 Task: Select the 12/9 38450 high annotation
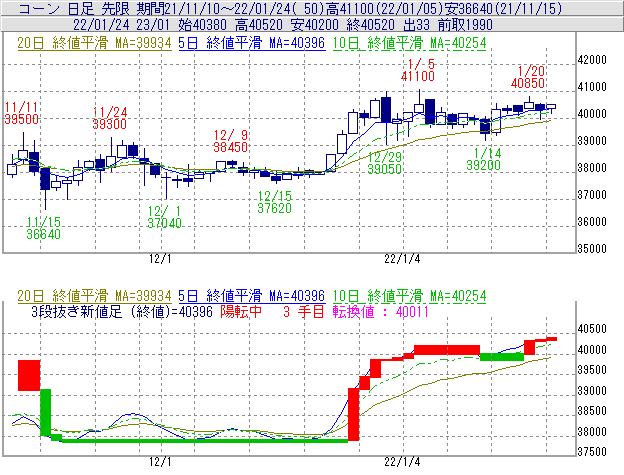pyautogui.click(x=230, y=141)
